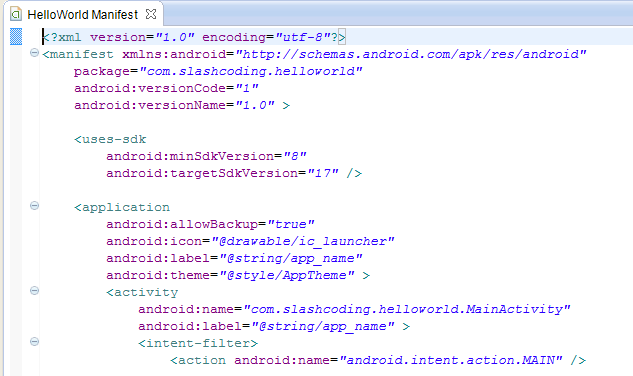The height and width of the screenshot is (376, 633).
Task: Click the MainActivity android:name value
Action: (x=407, y=309)
